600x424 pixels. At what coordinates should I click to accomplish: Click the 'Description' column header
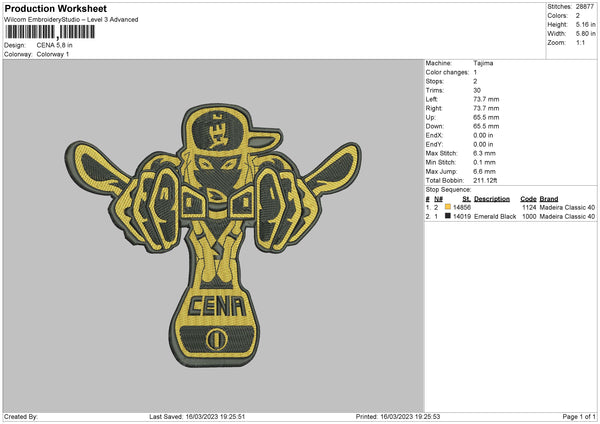click(492, 199)
